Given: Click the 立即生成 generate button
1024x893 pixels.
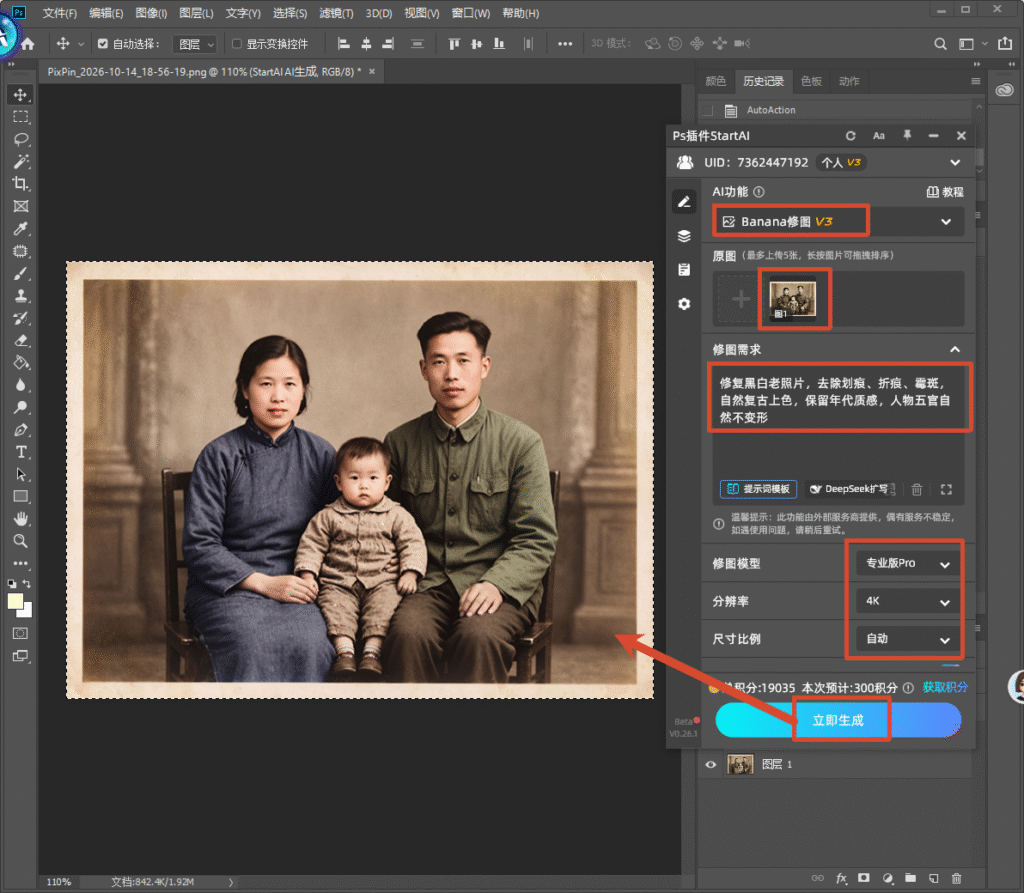Looking at the screenshot, I should pyautogui.click(x=838, y=720).
